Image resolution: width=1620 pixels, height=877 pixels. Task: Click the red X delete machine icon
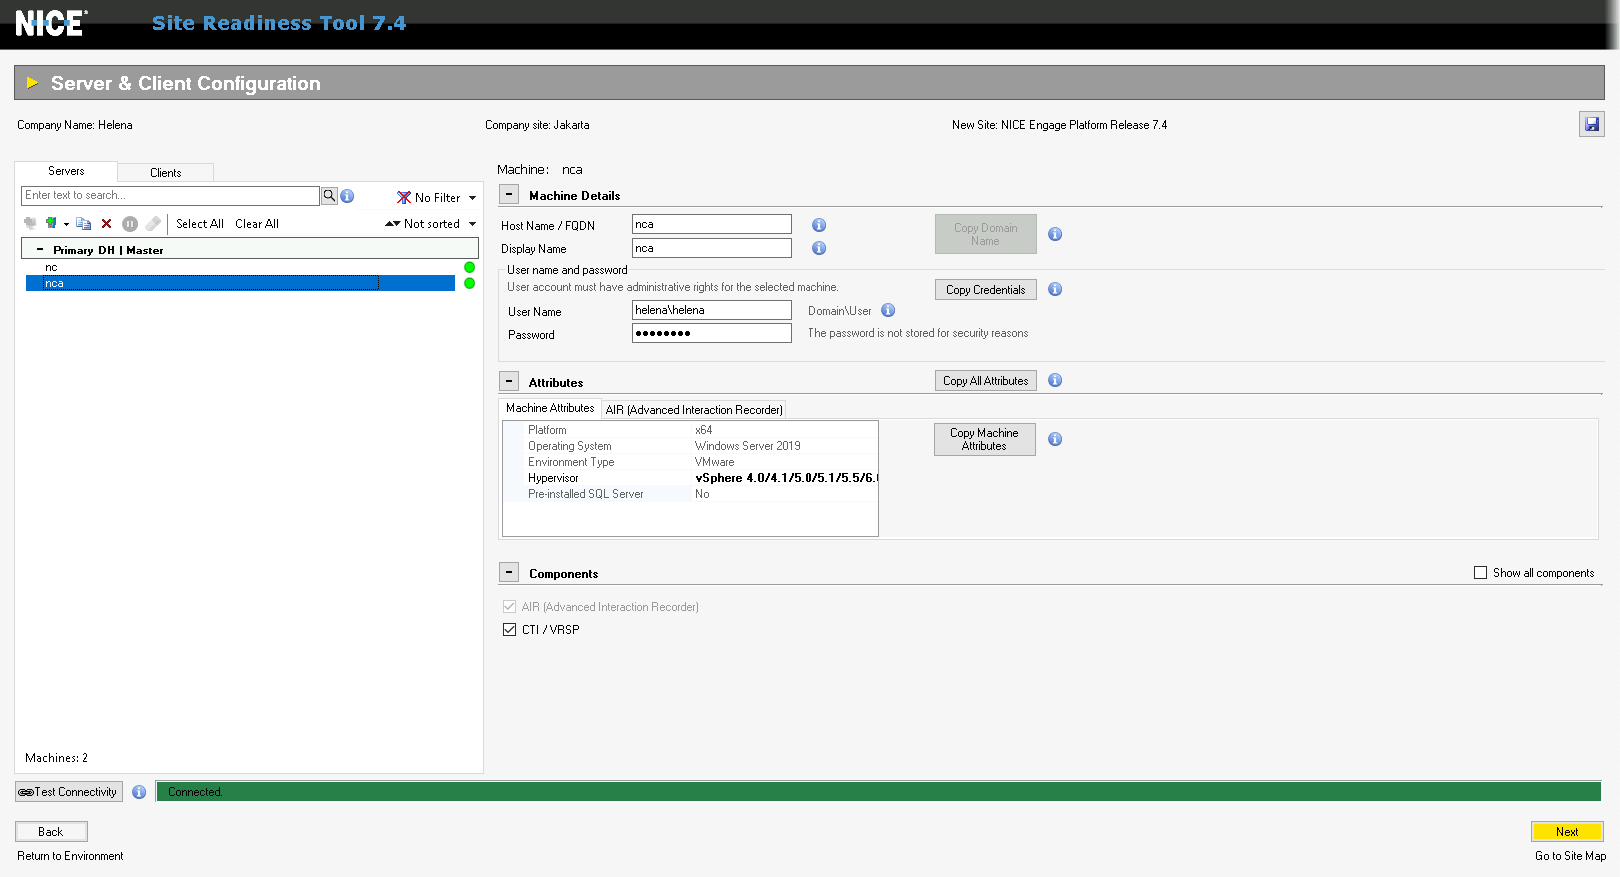pyautogui.click(x=107, y=224)
